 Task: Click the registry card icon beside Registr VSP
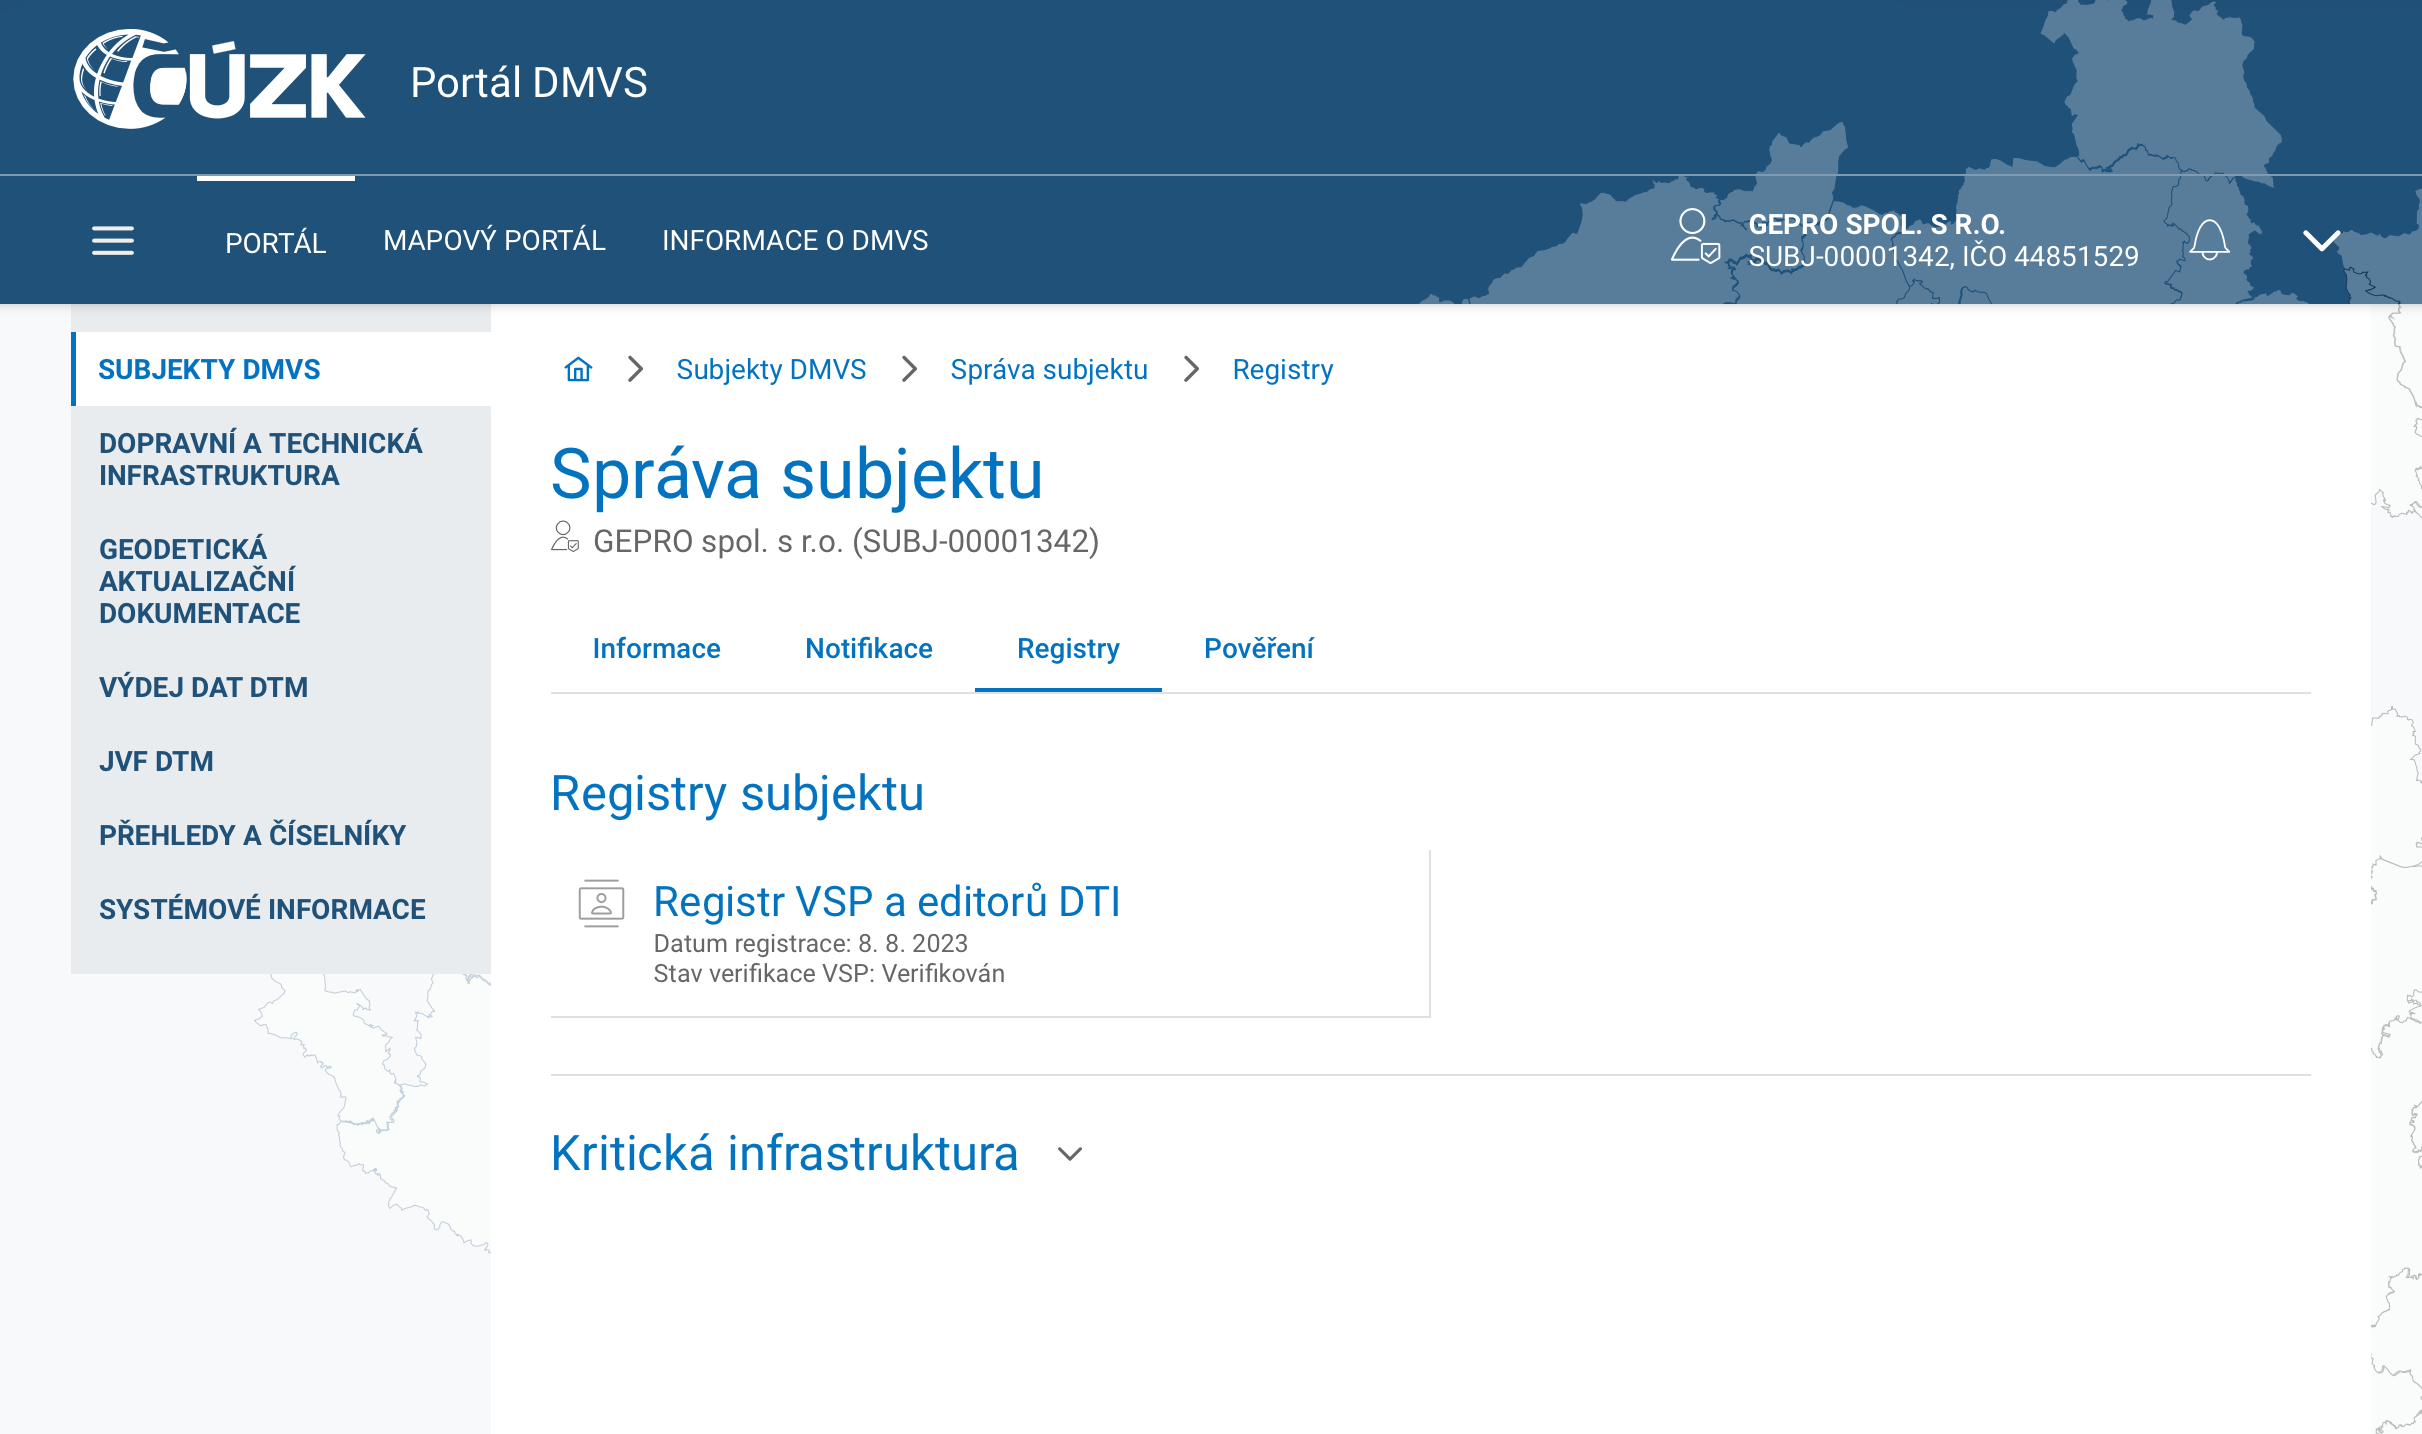601,903
